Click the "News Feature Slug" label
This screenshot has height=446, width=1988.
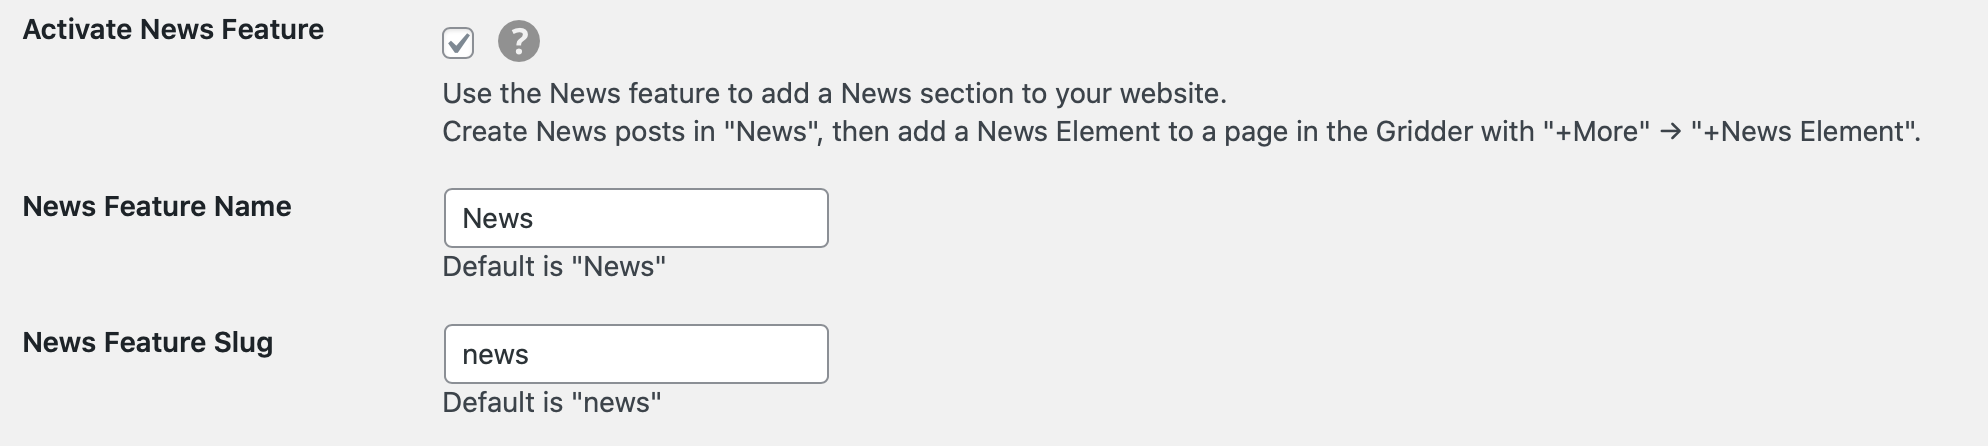point(148,343)
